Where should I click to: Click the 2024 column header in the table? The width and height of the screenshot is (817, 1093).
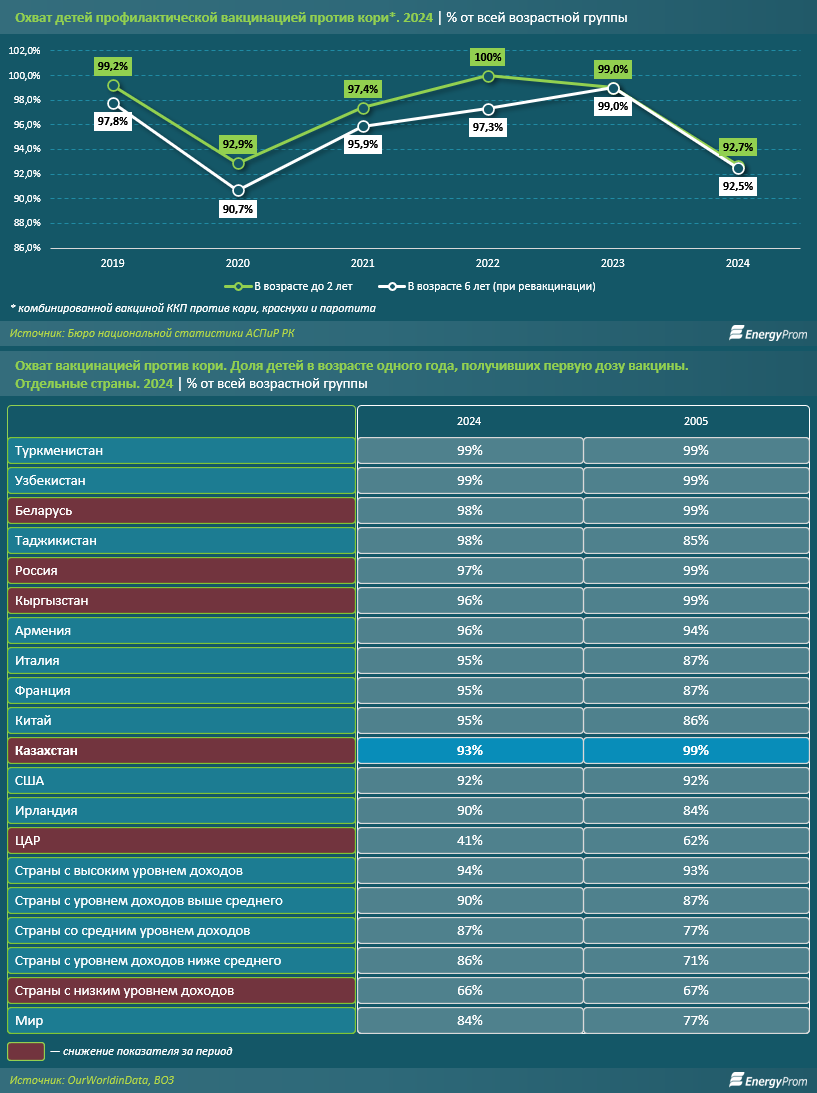coord(470,421)
